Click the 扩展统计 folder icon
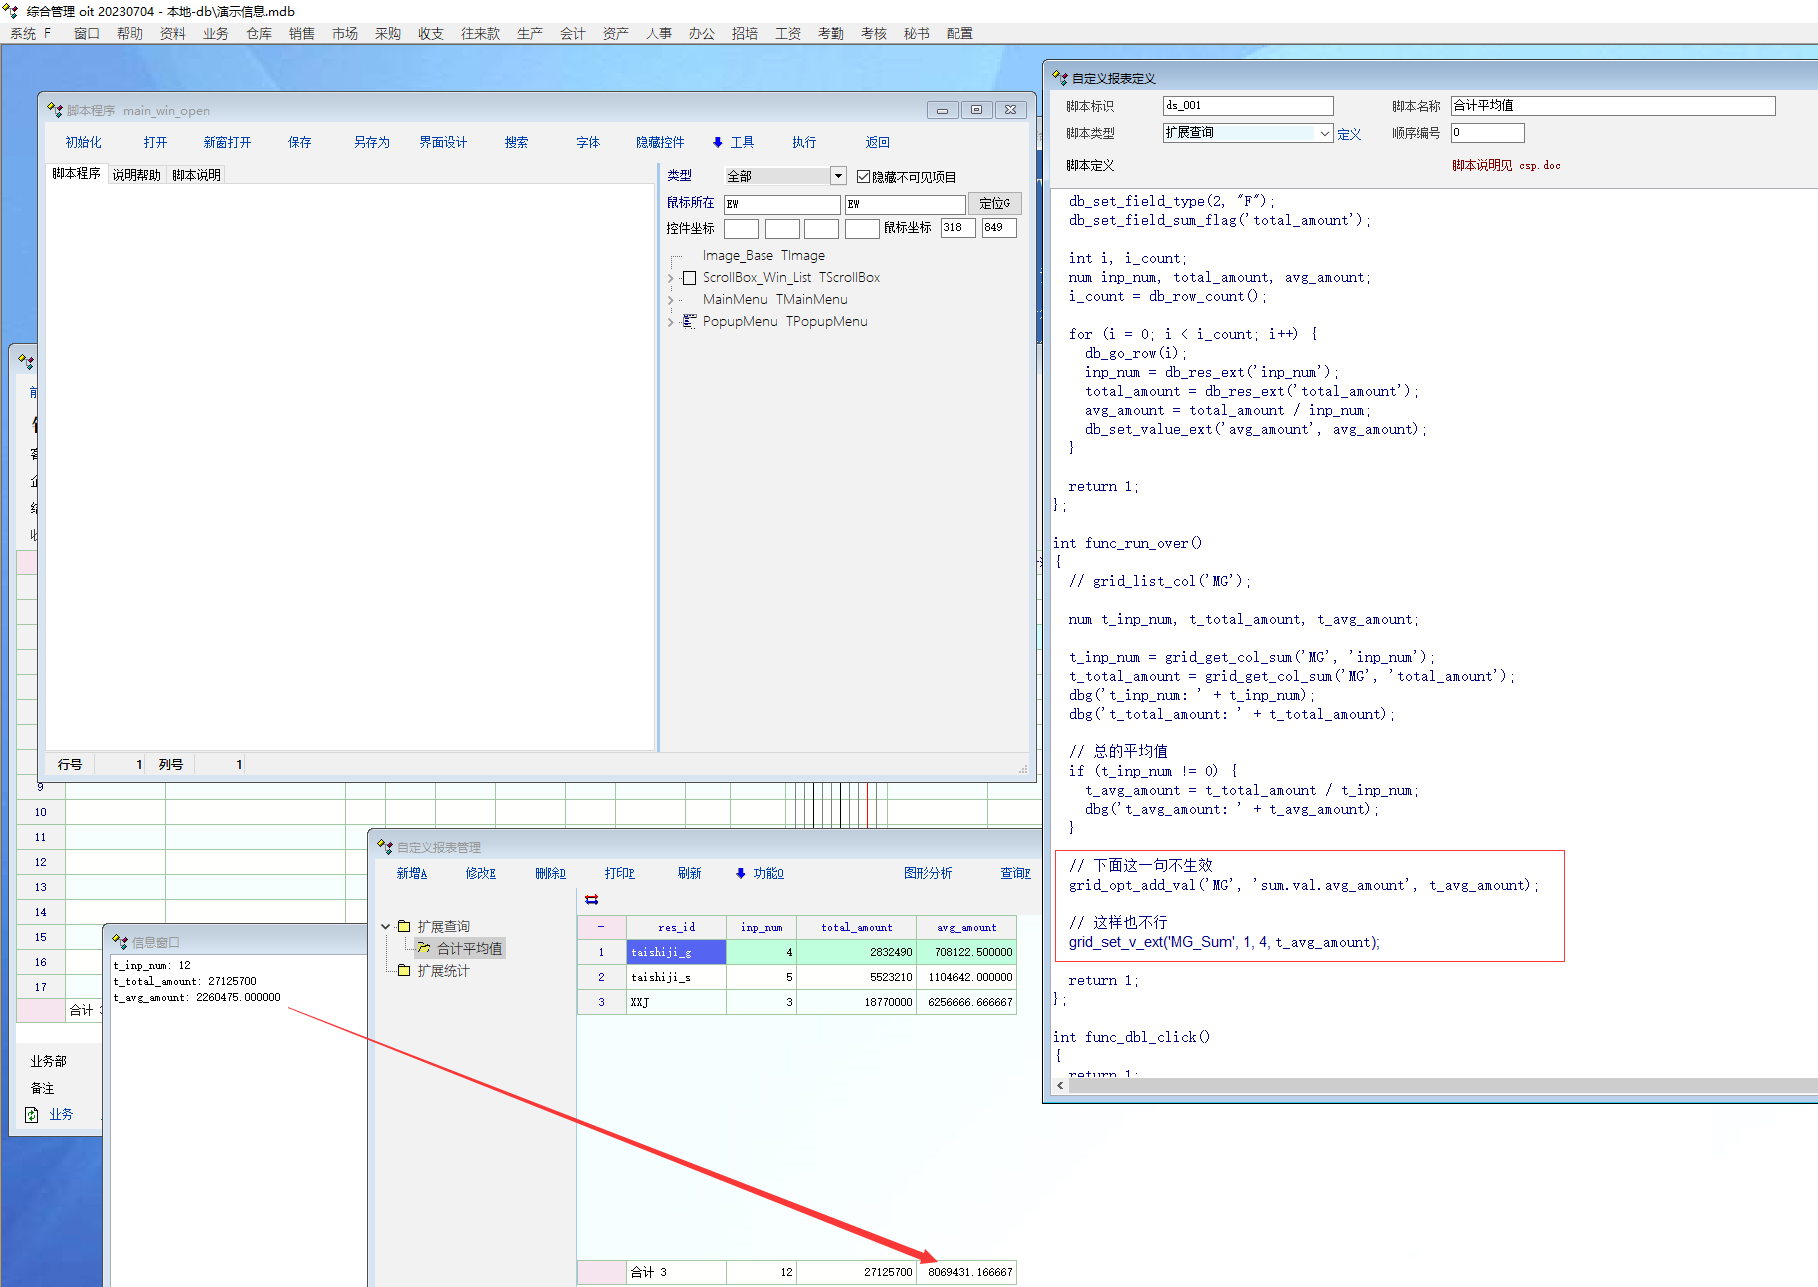This screenshot has width=1818, height=1287. [404, 970]
